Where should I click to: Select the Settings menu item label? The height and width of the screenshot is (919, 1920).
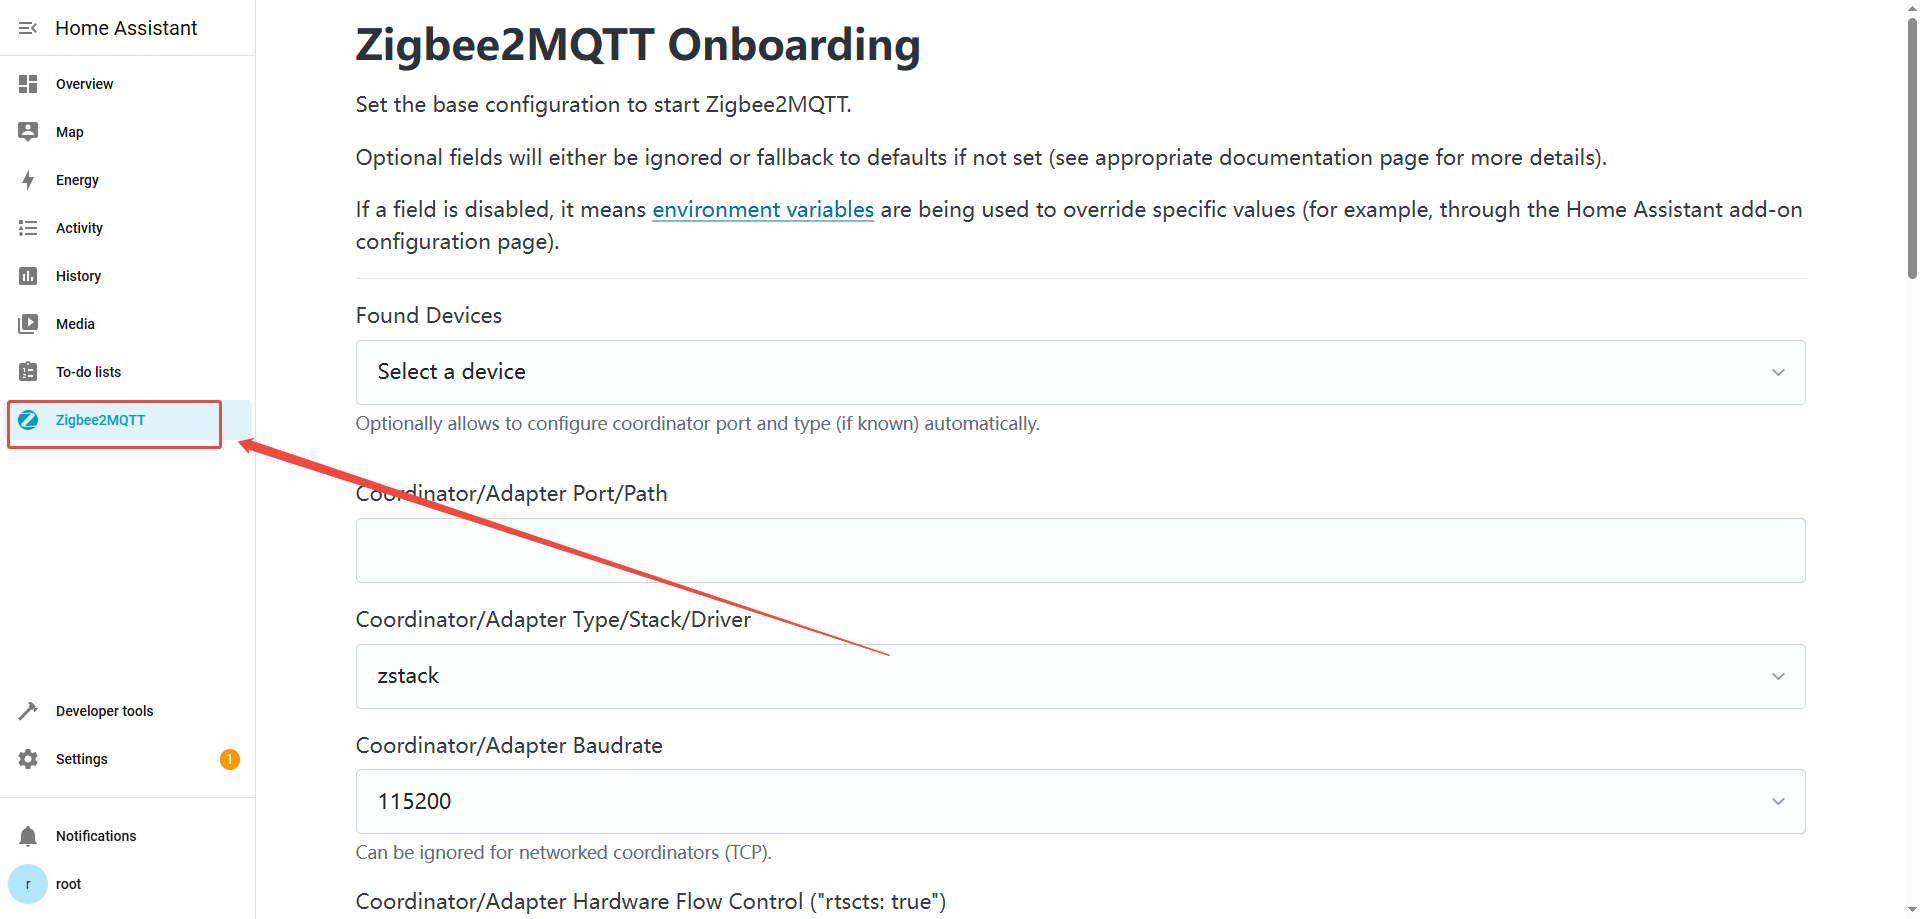pyautogui.click(x=82, y=759)
